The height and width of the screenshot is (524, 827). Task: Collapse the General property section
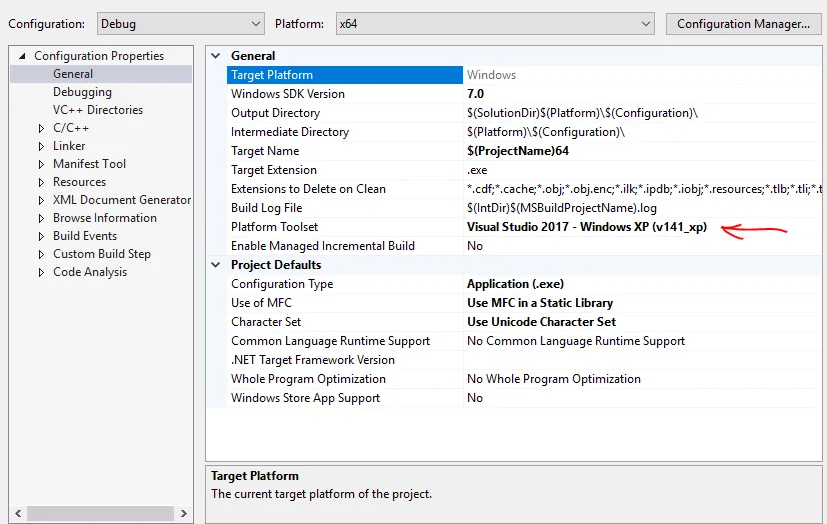click(217, 56)
